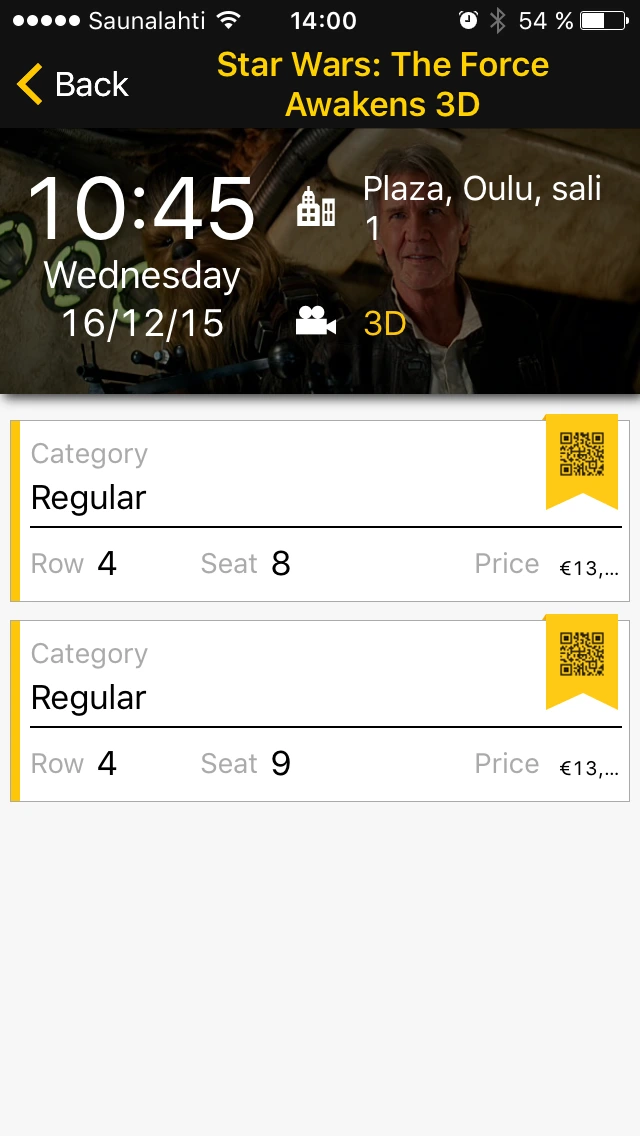Tap the cinema building icon
Viewport: 640px width, 1136px height.
click(316, 206)
